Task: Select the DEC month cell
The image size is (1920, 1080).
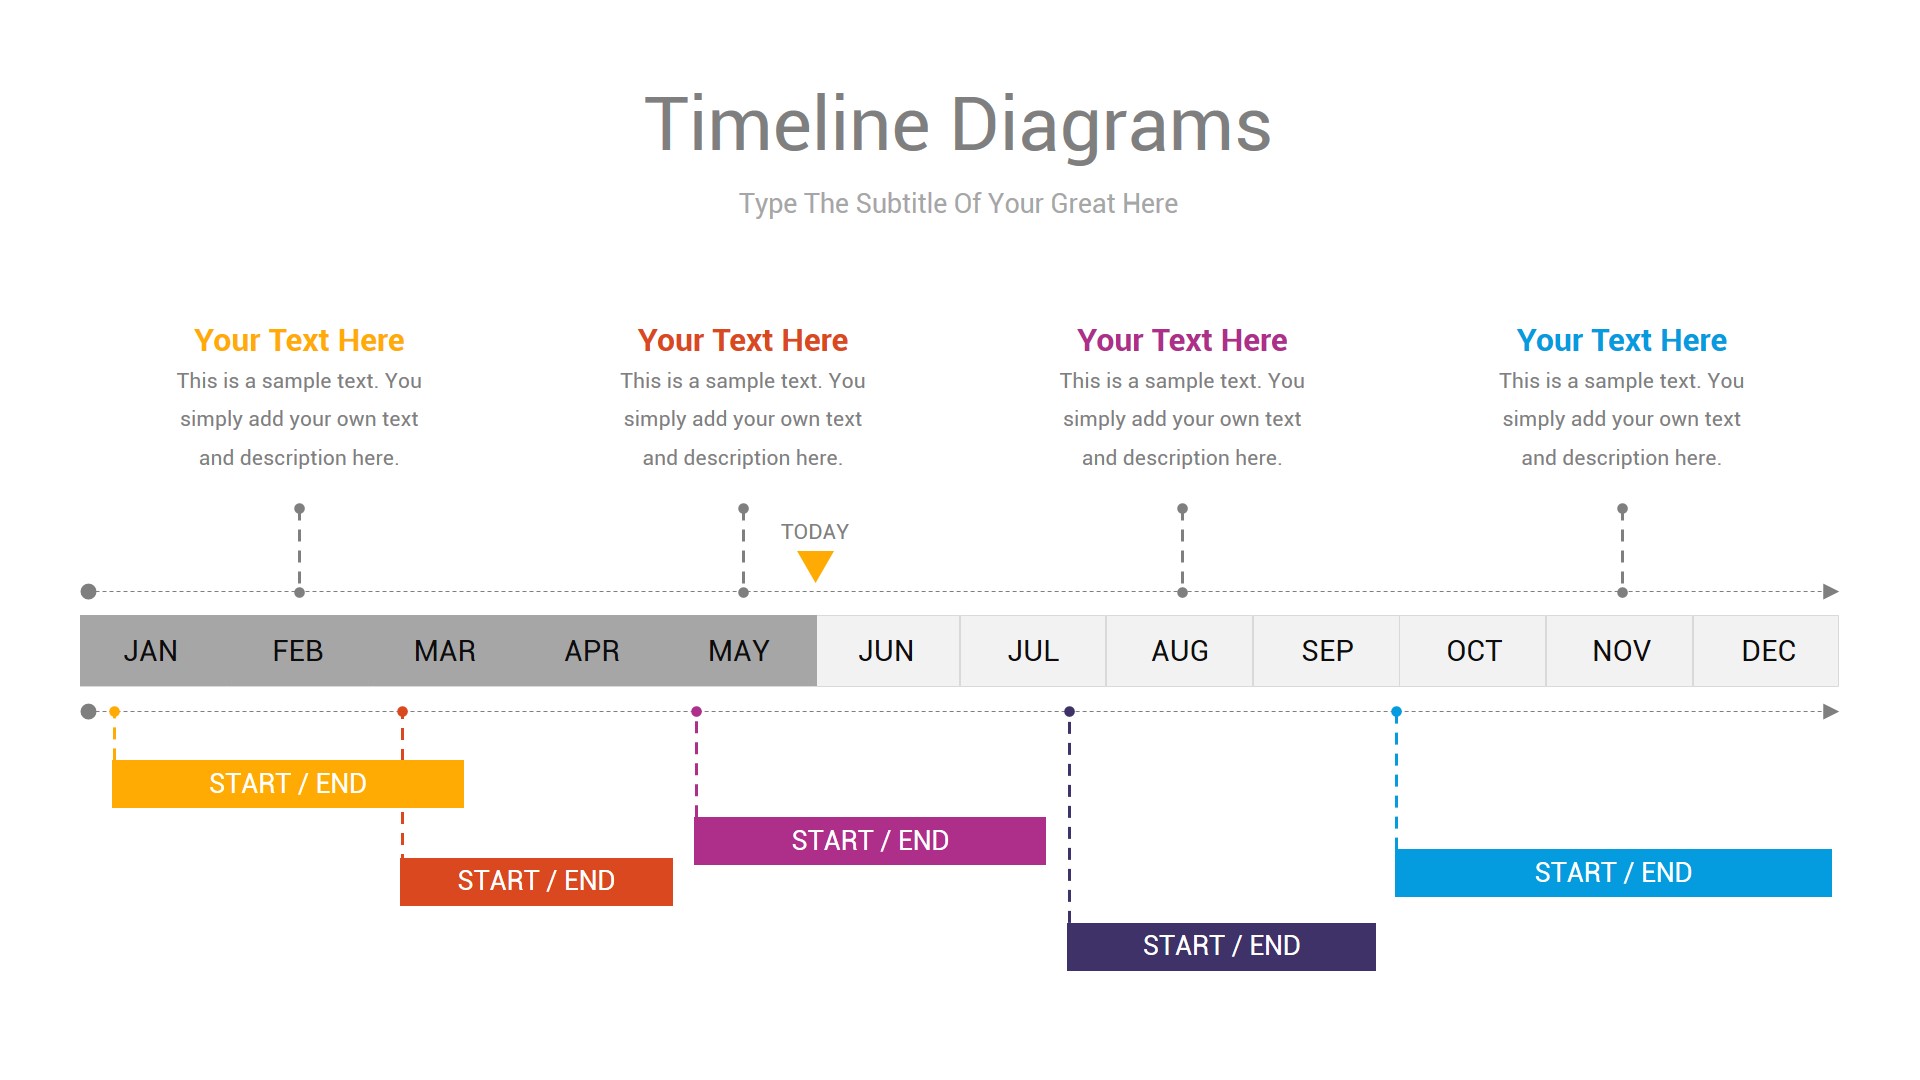Action: [x=1767, y=651]
